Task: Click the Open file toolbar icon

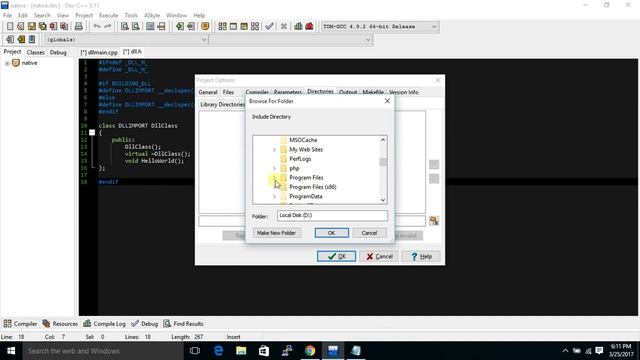Action: click(x=20, y=27)
